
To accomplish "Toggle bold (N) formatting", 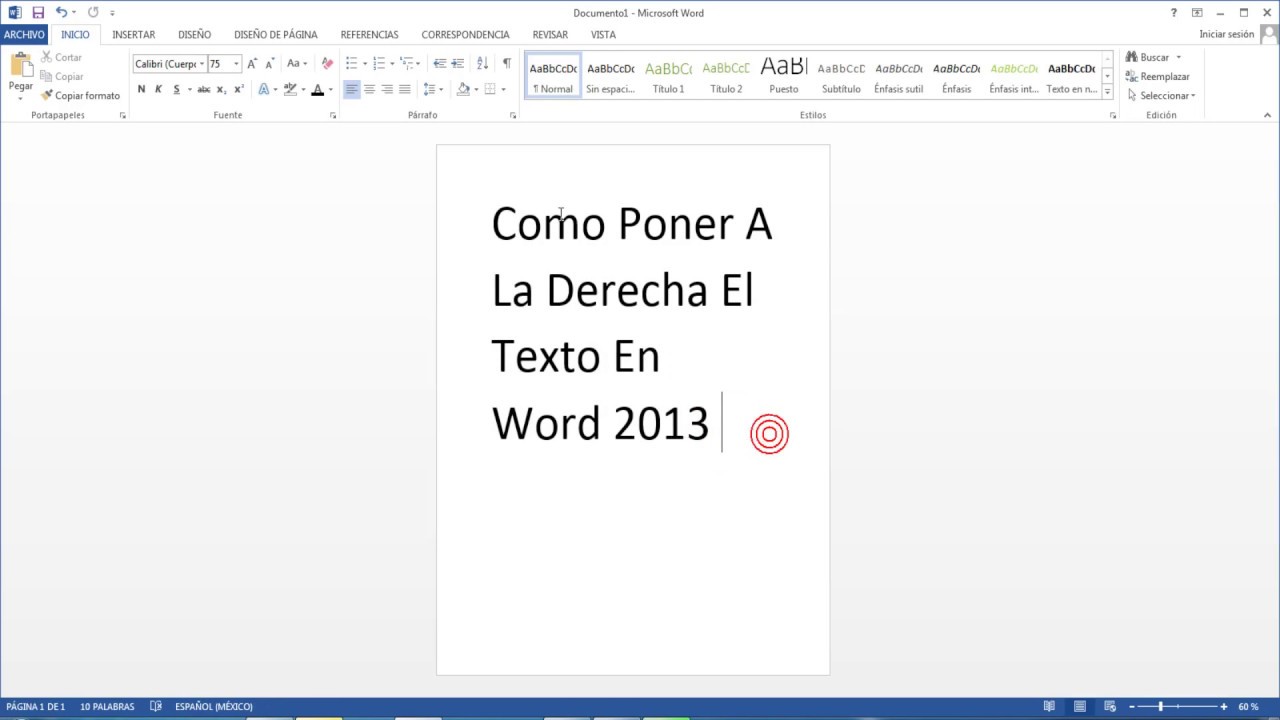I will [141, 89].
